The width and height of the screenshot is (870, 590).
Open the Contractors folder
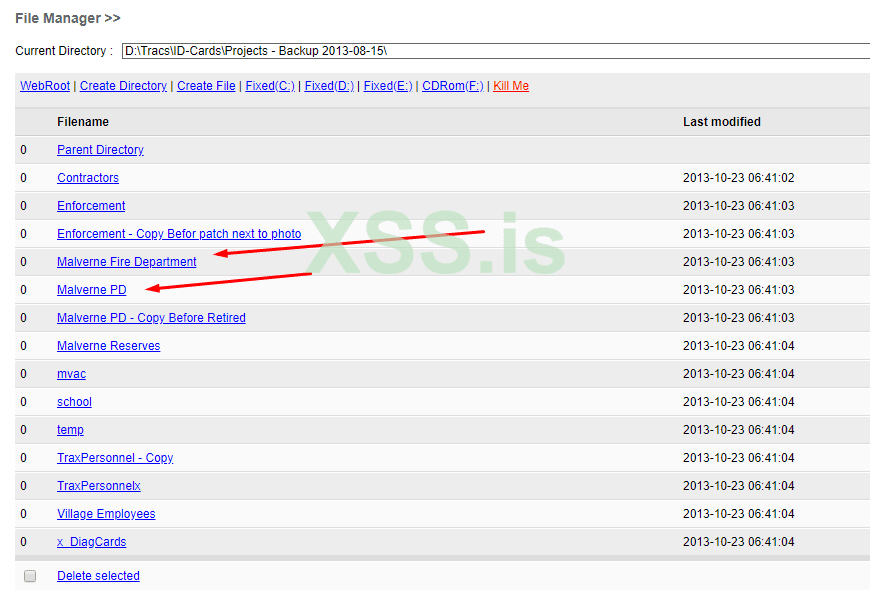88,178
